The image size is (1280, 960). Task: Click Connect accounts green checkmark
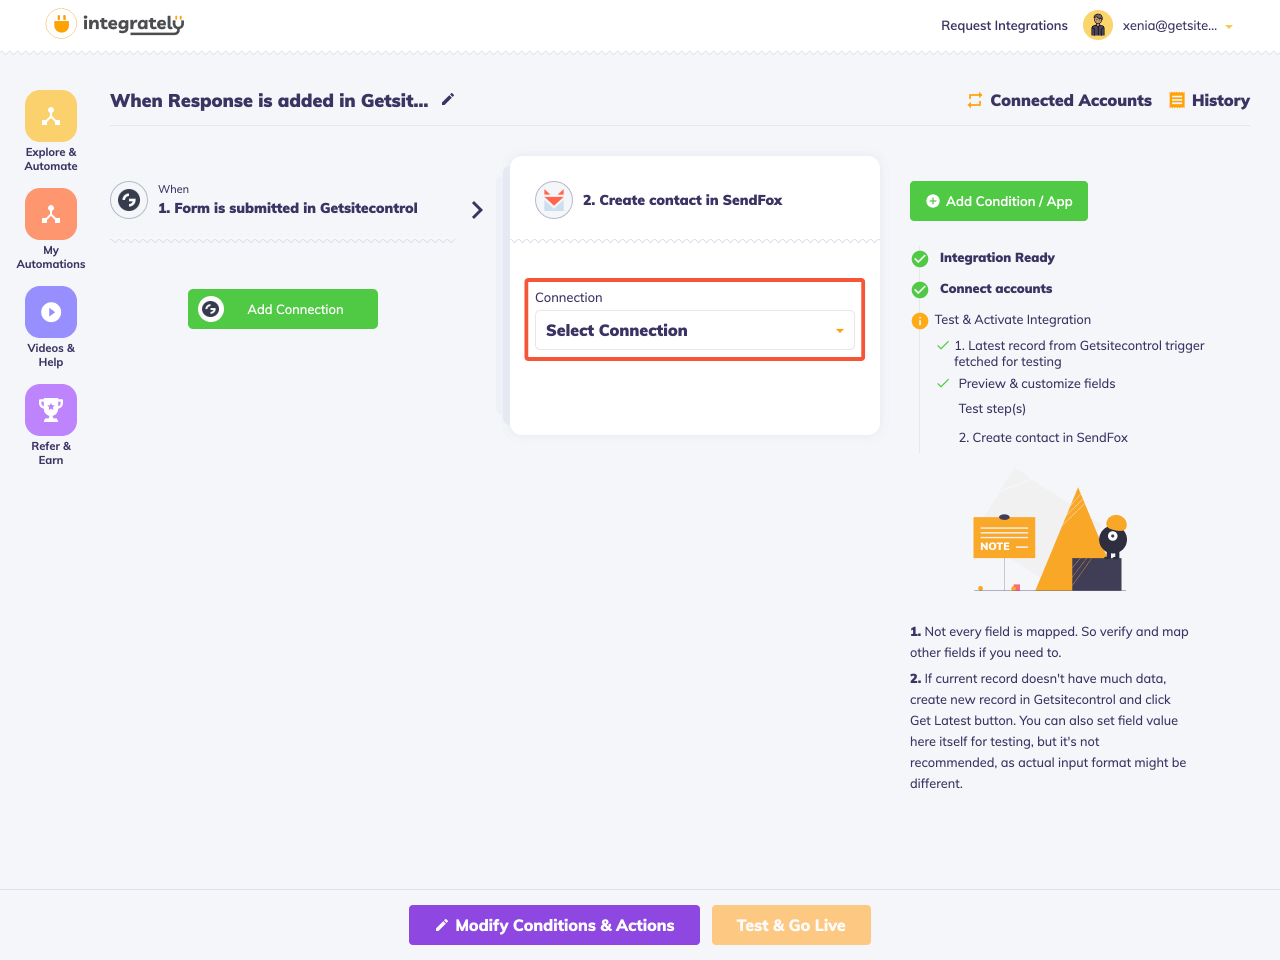coord(920,290)
